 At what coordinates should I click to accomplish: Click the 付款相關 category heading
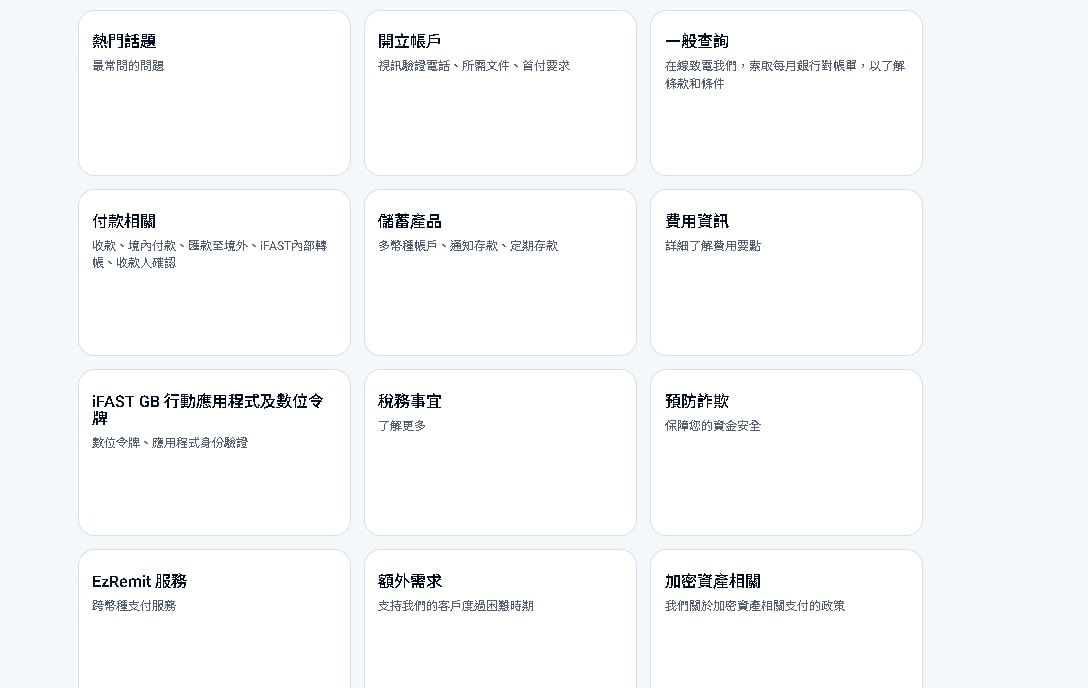click(x=124, y=221)
